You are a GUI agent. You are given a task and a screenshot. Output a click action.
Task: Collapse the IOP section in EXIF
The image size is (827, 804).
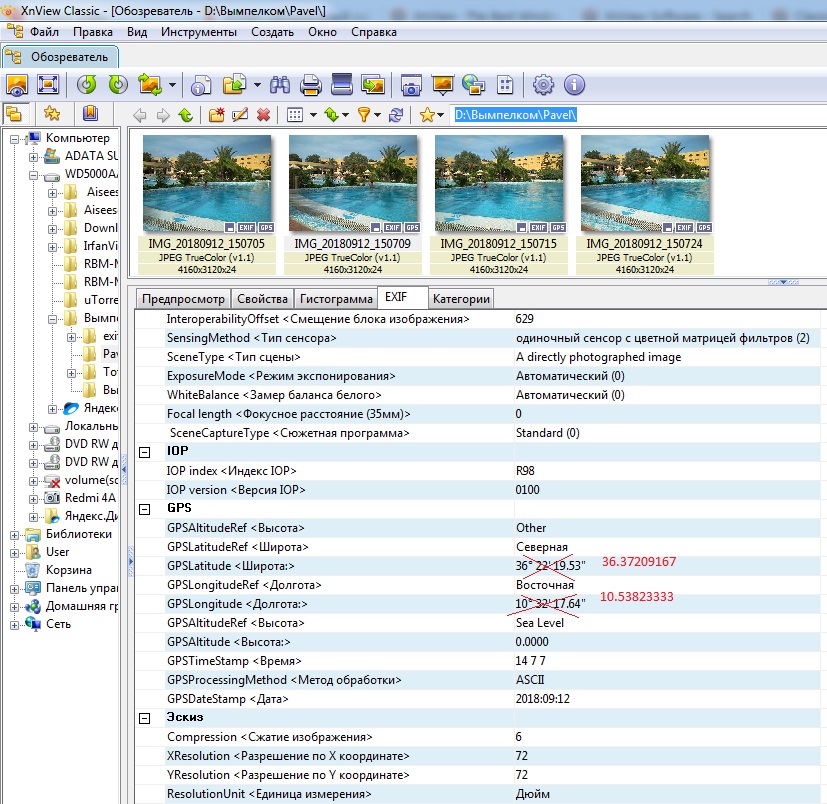click(145, 452)
